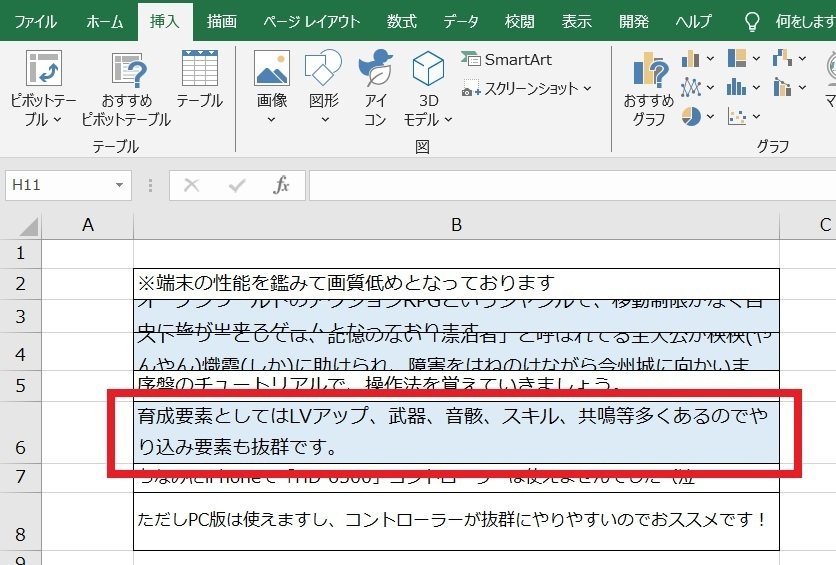836x565 pixels.
Task: Select cell with 育成要素としてはLVアップ text
Action: pyautogui.click(x=456, y=432)
